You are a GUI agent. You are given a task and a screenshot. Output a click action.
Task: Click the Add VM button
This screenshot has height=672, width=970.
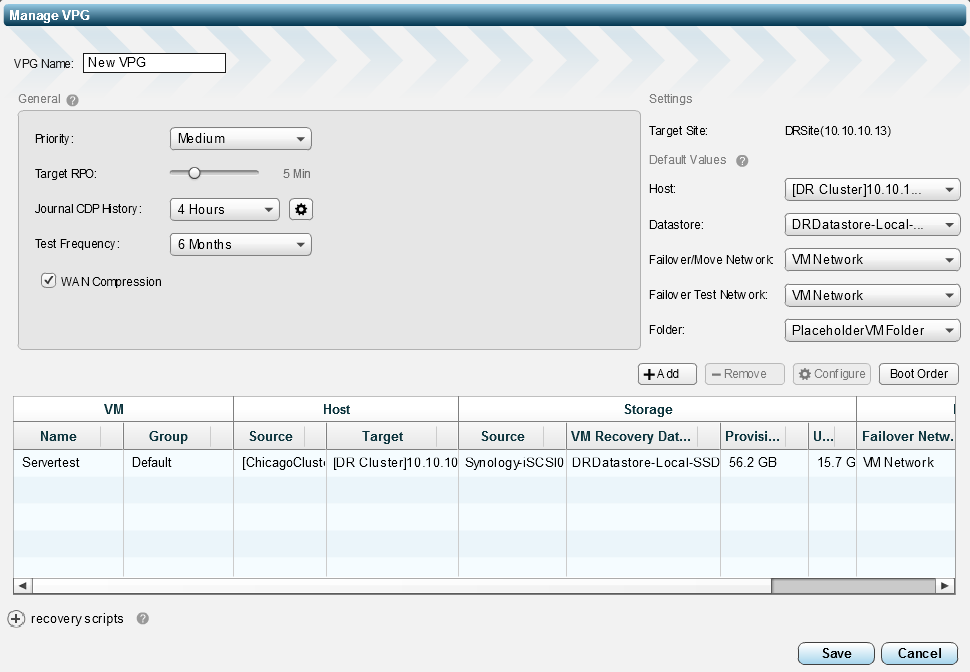coord(666,374)
